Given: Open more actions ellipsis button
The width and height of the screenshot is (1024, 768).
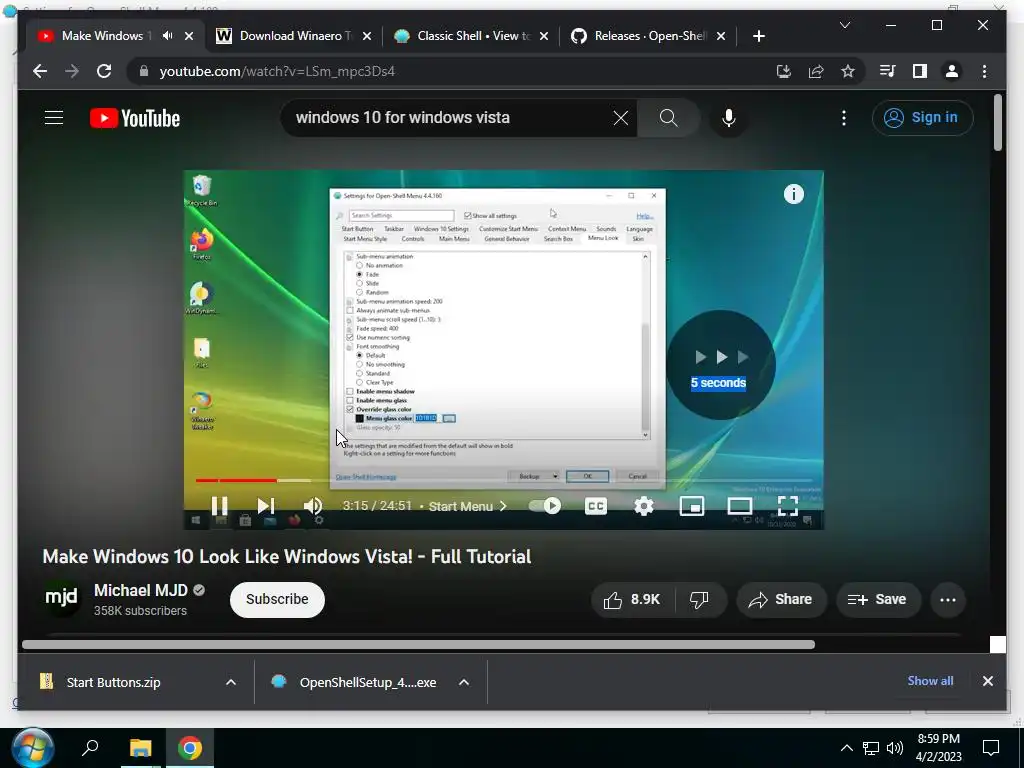Looking at the screenshot, I should pyautogui.click(x=948, y=600).
